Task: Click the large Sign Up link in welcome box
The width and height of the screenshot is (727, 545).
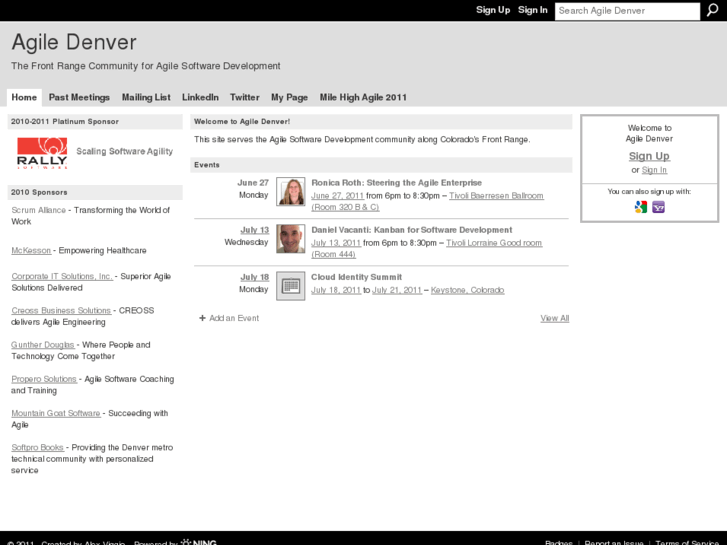Action: [x=649, y=156]
